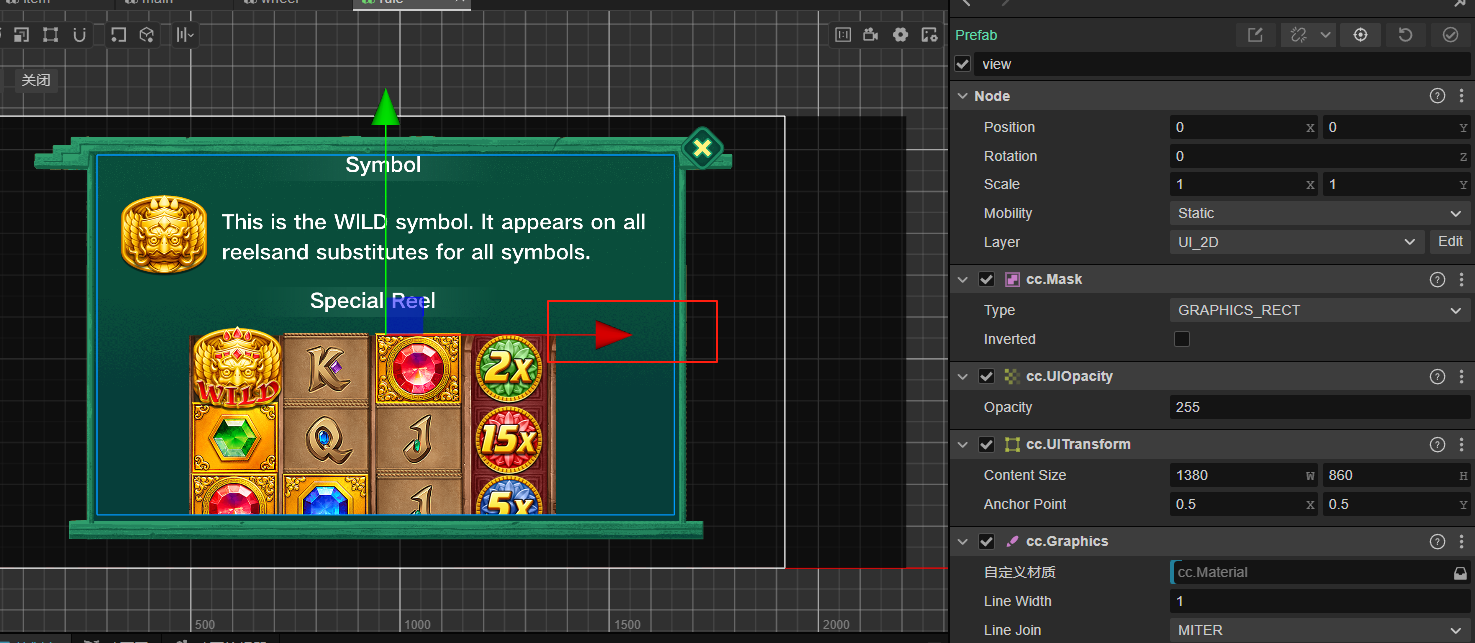Click the node name field 'view'

pos(1222,64)
